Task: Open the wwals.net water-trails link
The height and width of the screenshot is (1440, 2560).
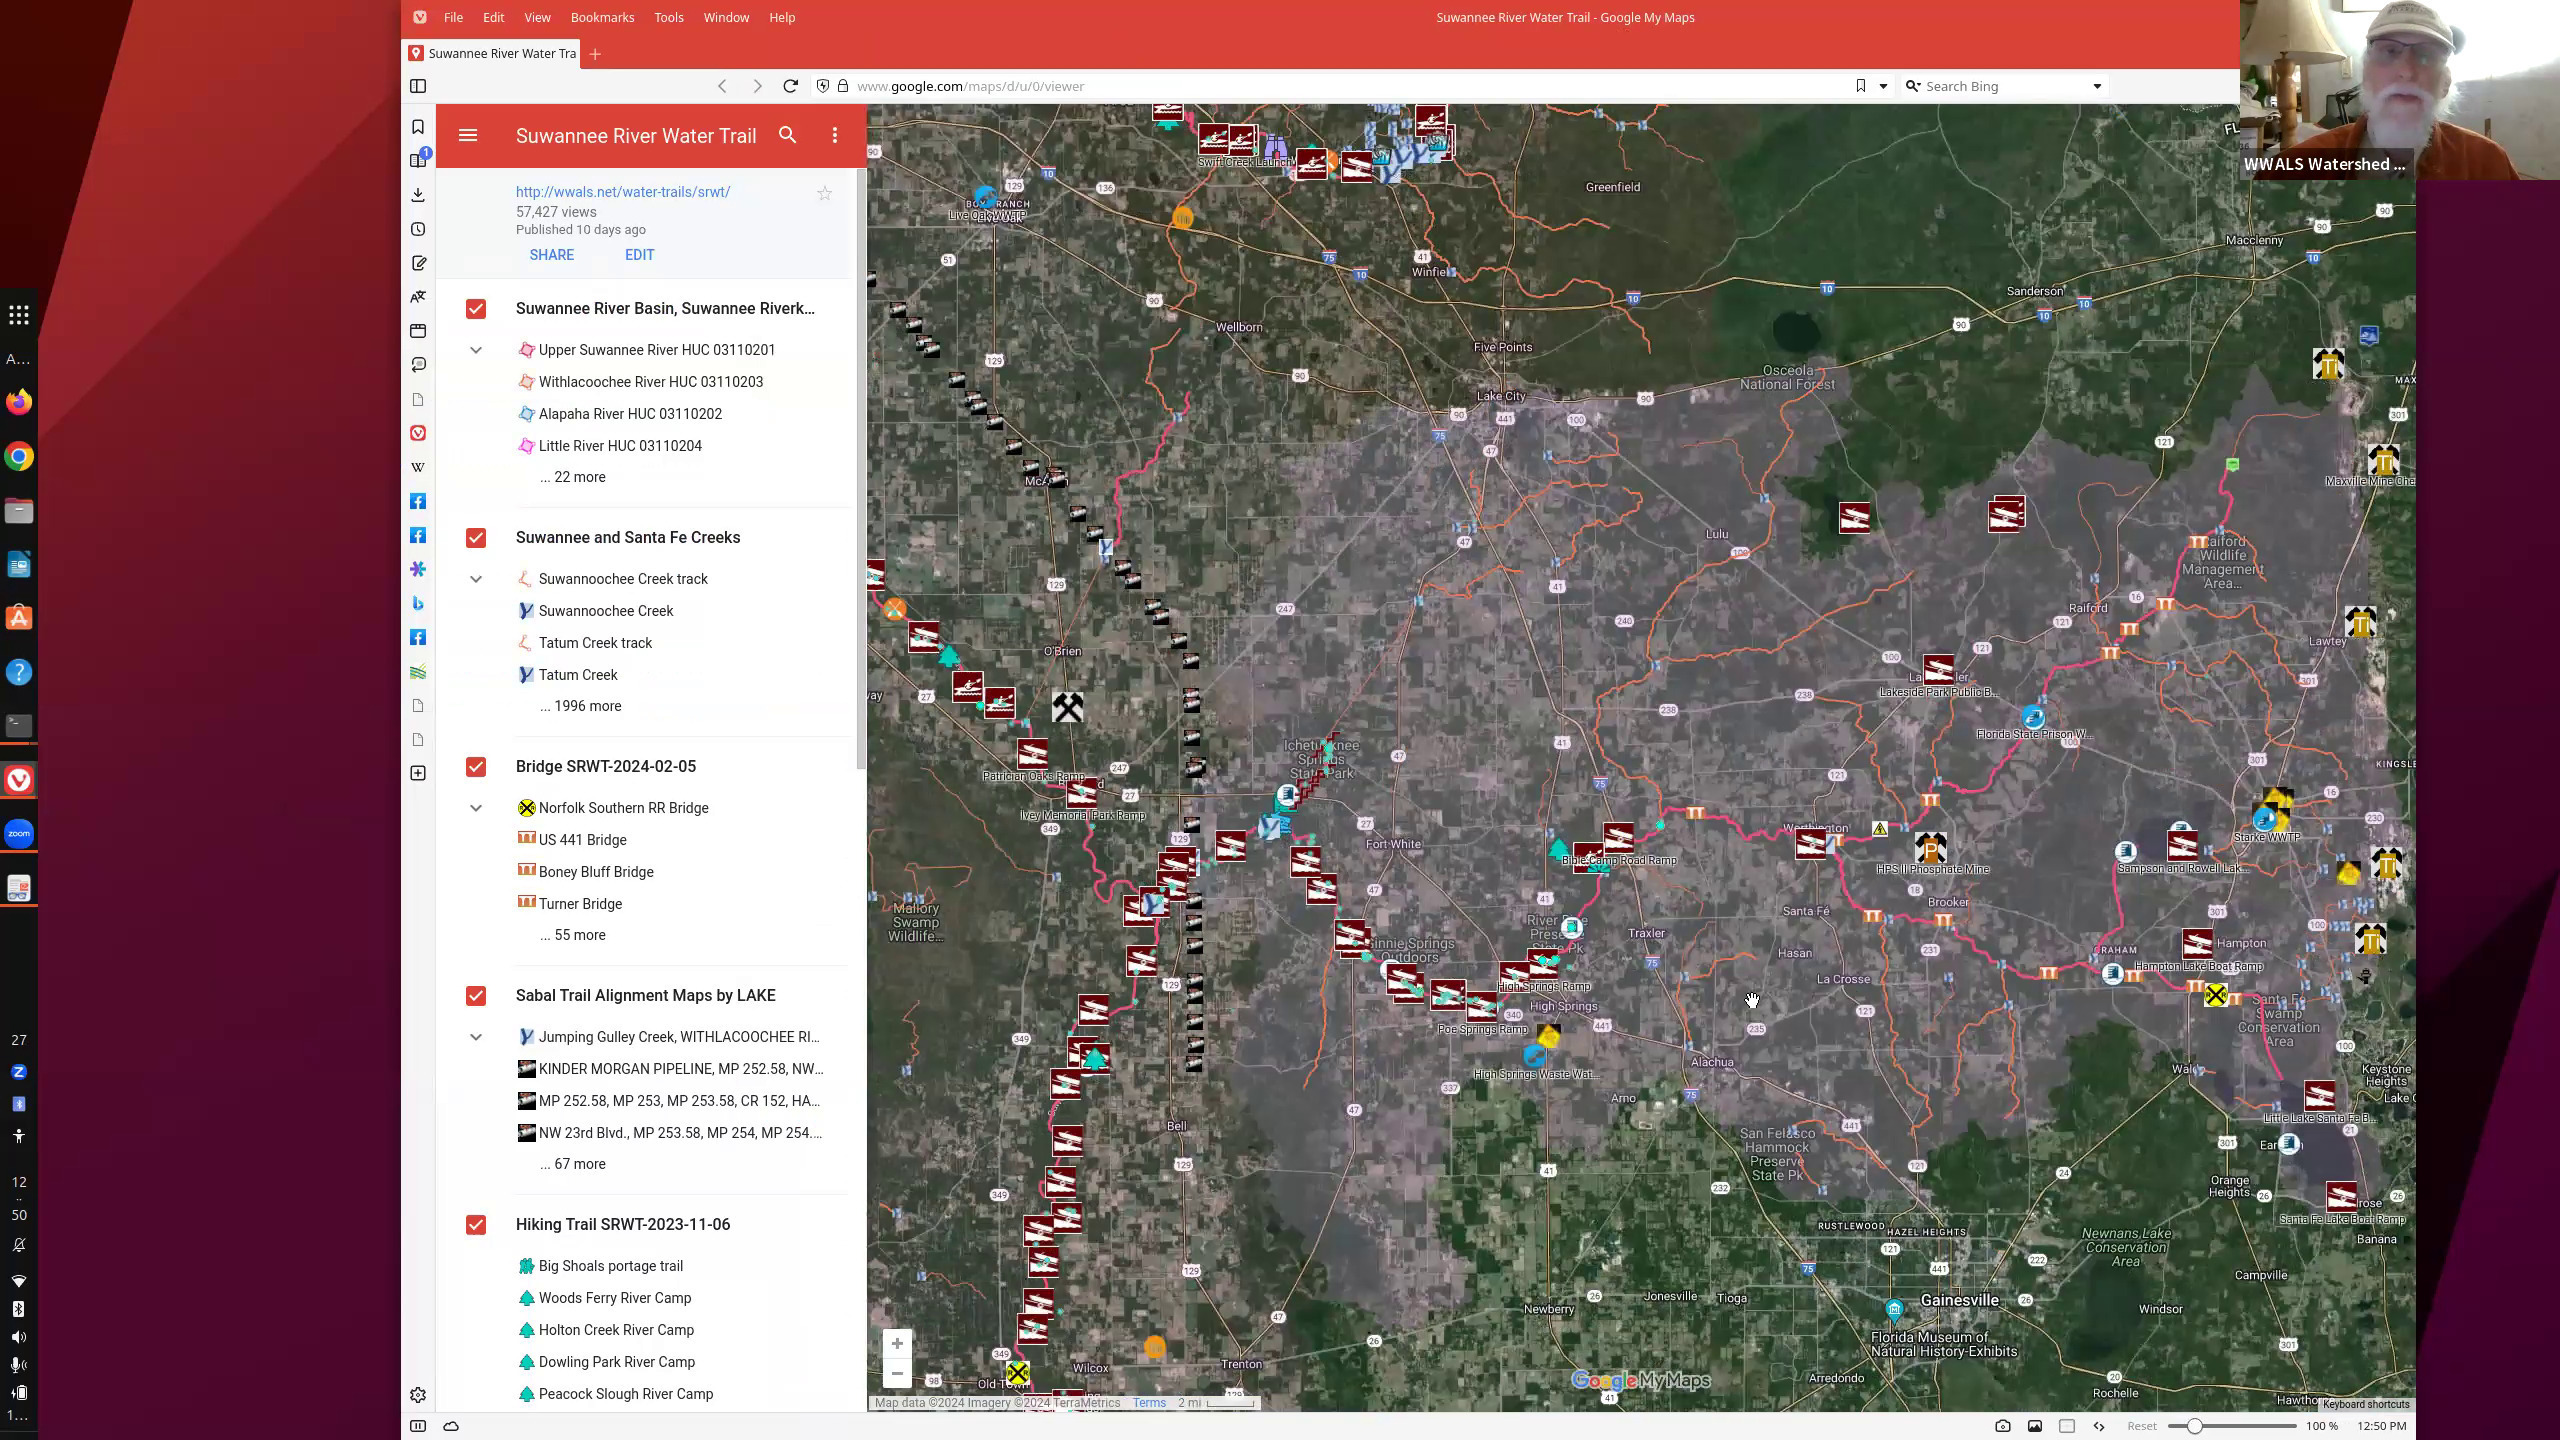Action: 623,192
